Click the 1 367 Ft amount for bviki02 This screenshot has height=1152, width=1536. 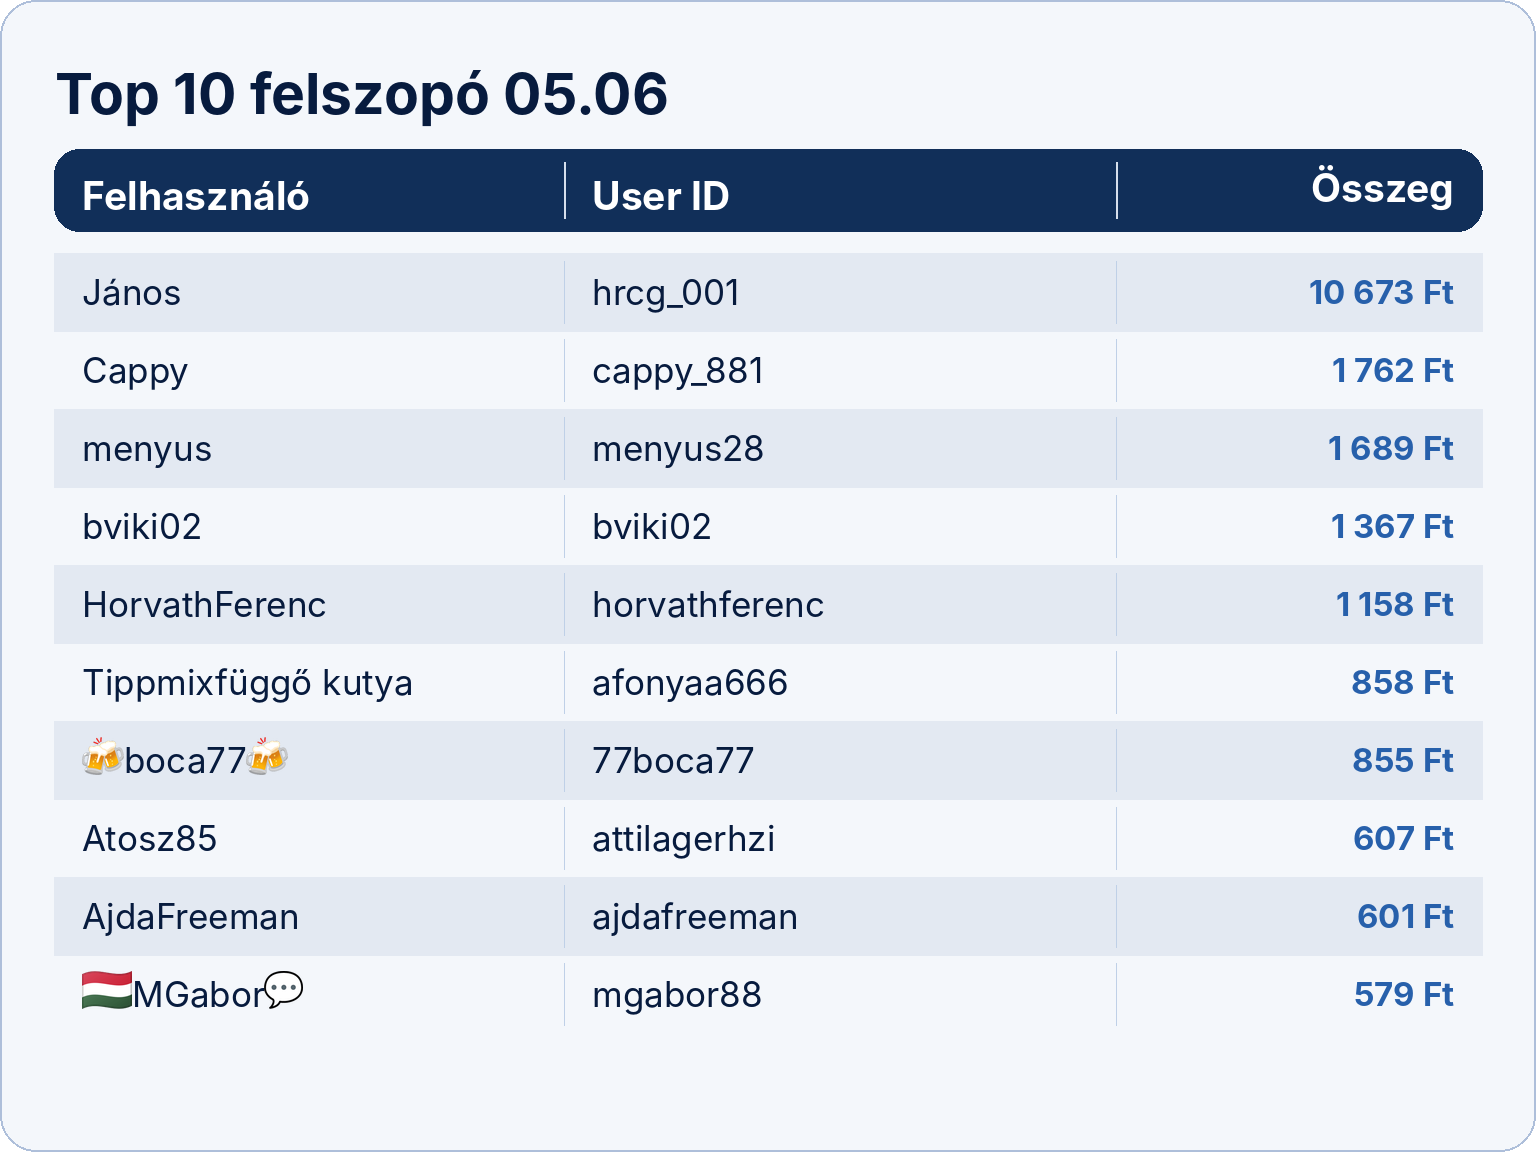[x=1392, y=526]
